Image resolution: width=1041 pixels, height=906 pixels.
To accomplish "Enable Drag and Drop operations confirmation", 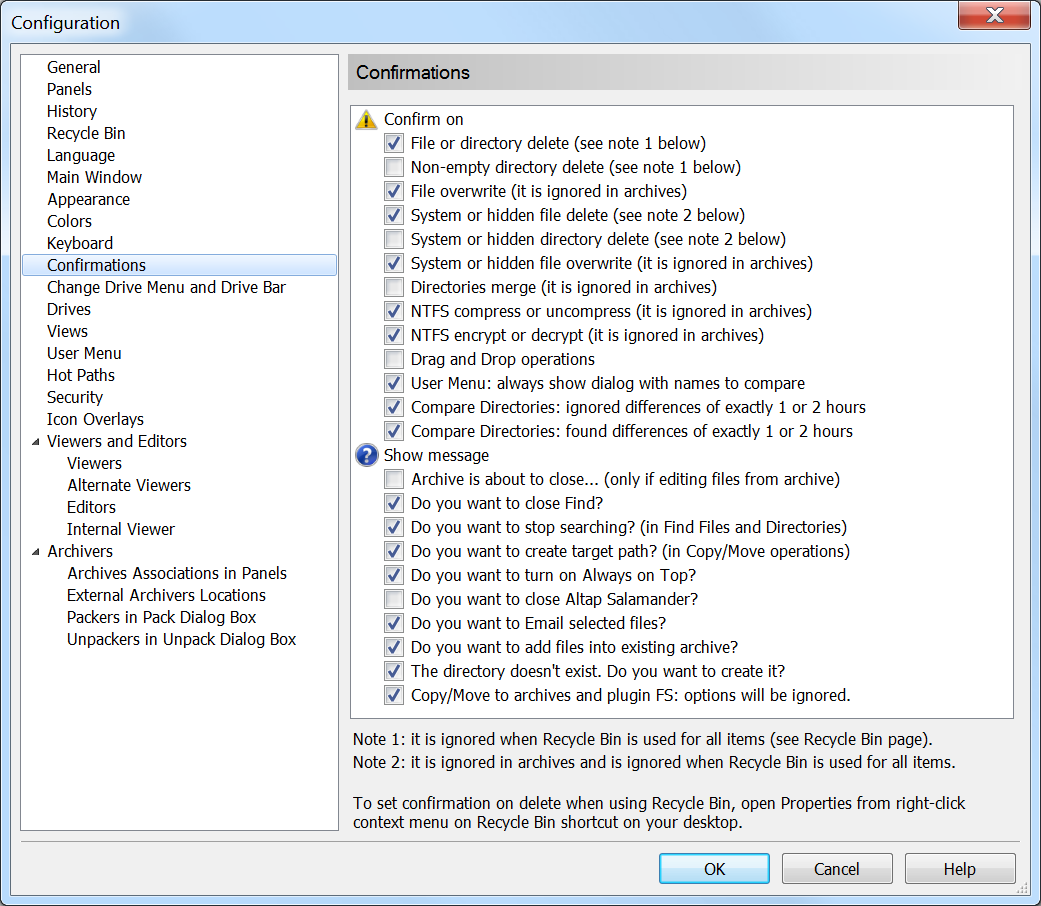I will 394,360.
